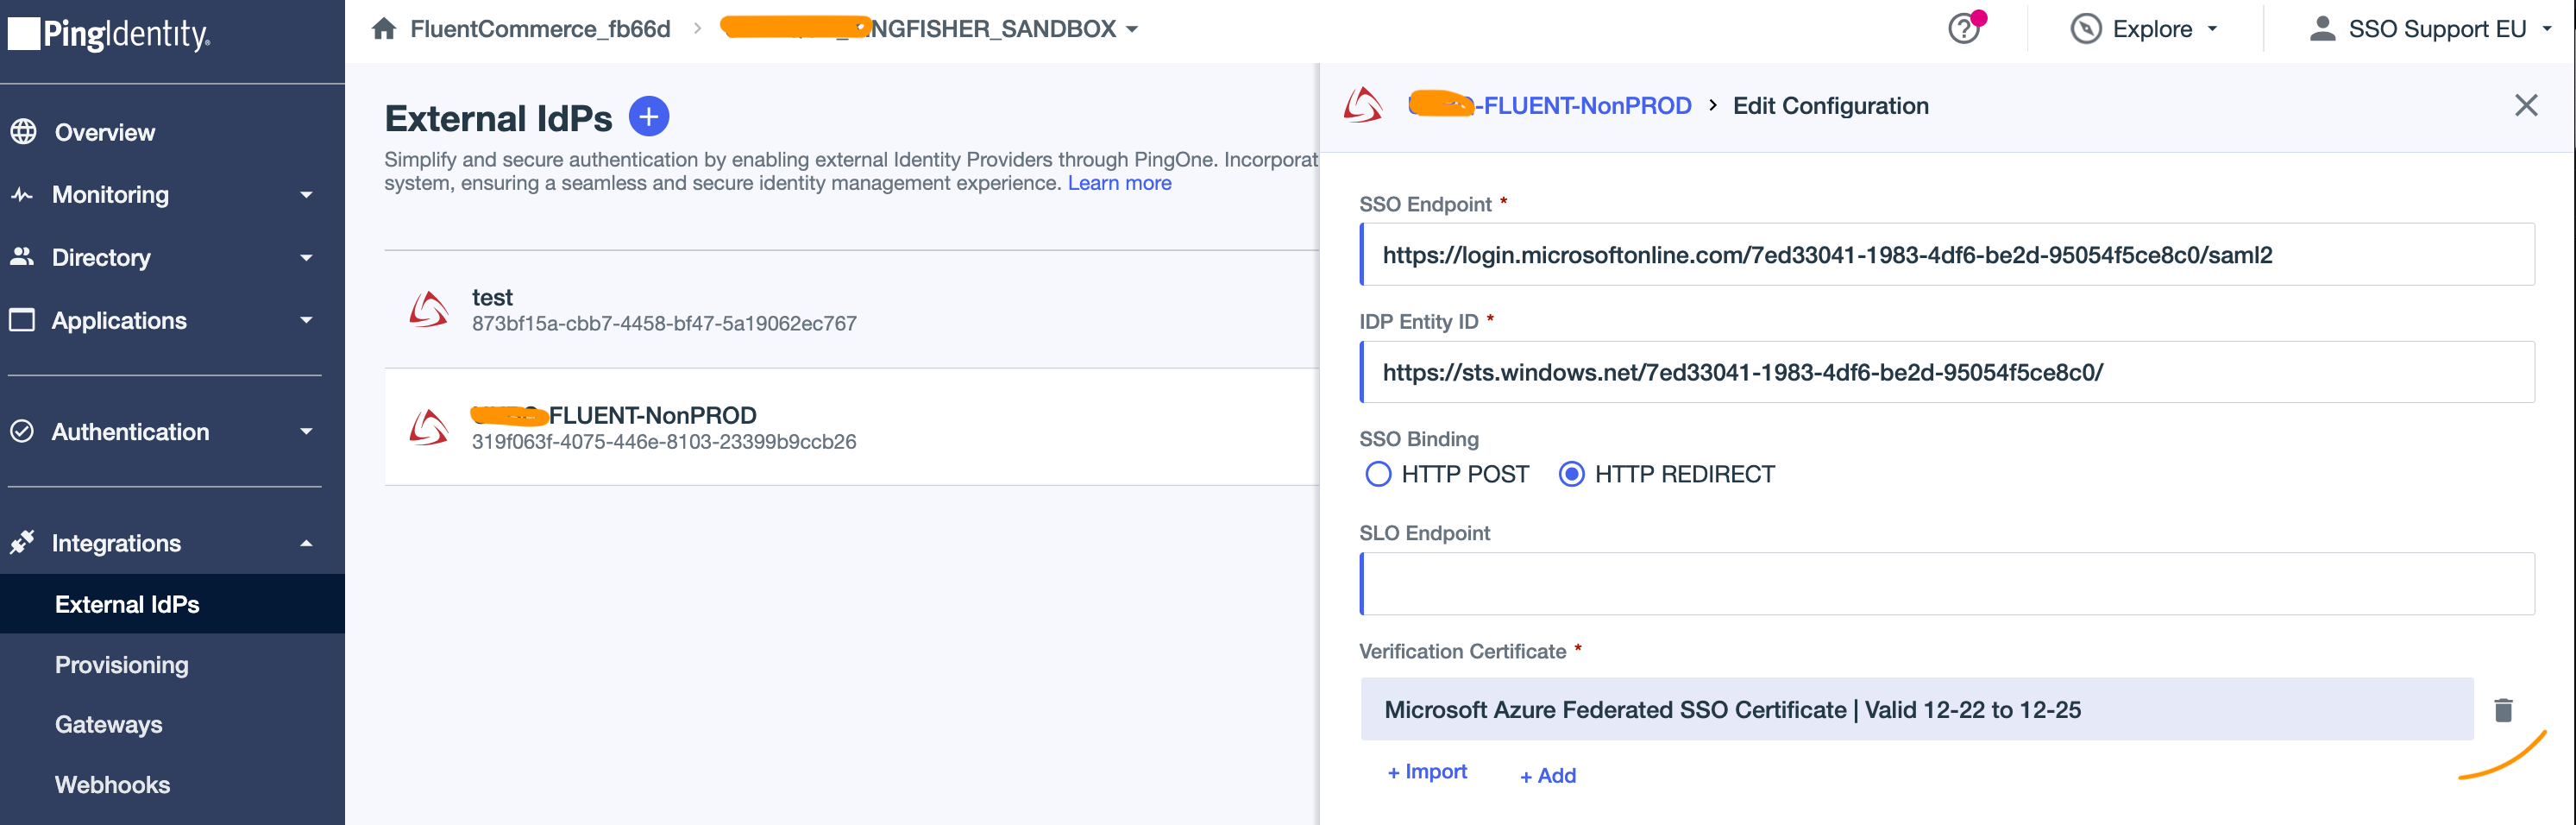Viewport: 2576px width, 825px height.
Task: Open the help question mark icon
Action: (1963, 29)
